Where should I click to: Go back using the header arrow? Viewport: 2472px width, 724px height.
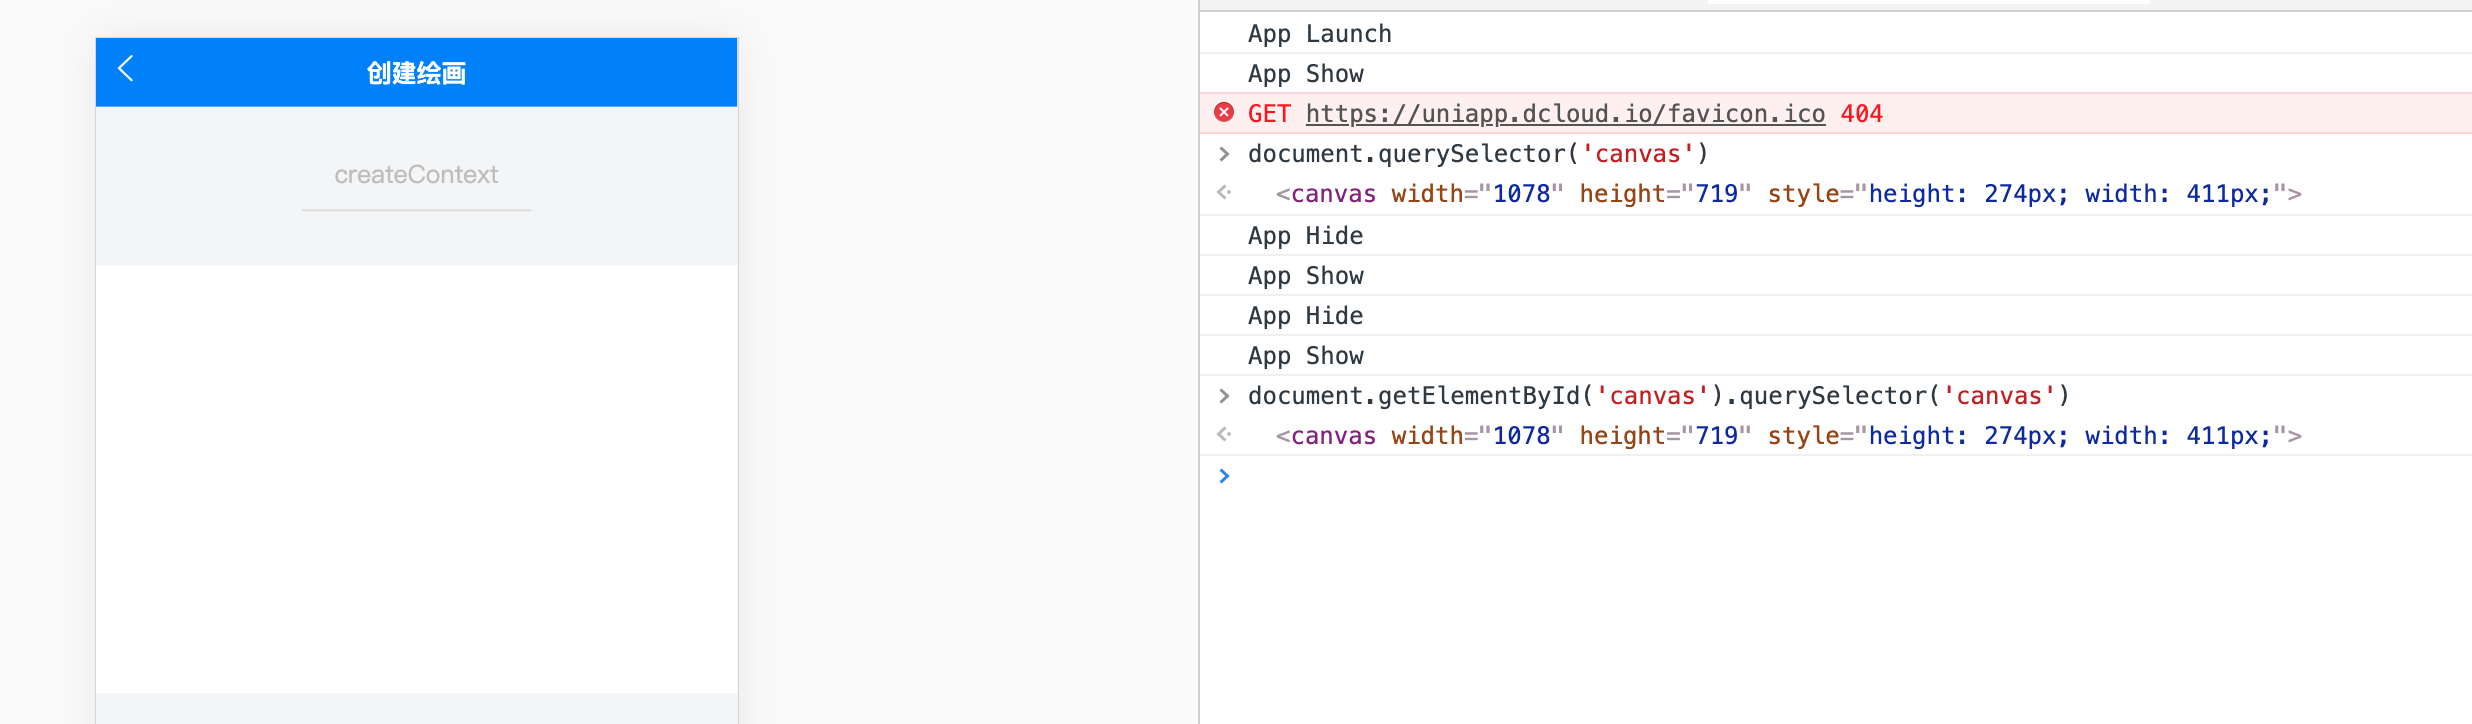coord(126,69)
